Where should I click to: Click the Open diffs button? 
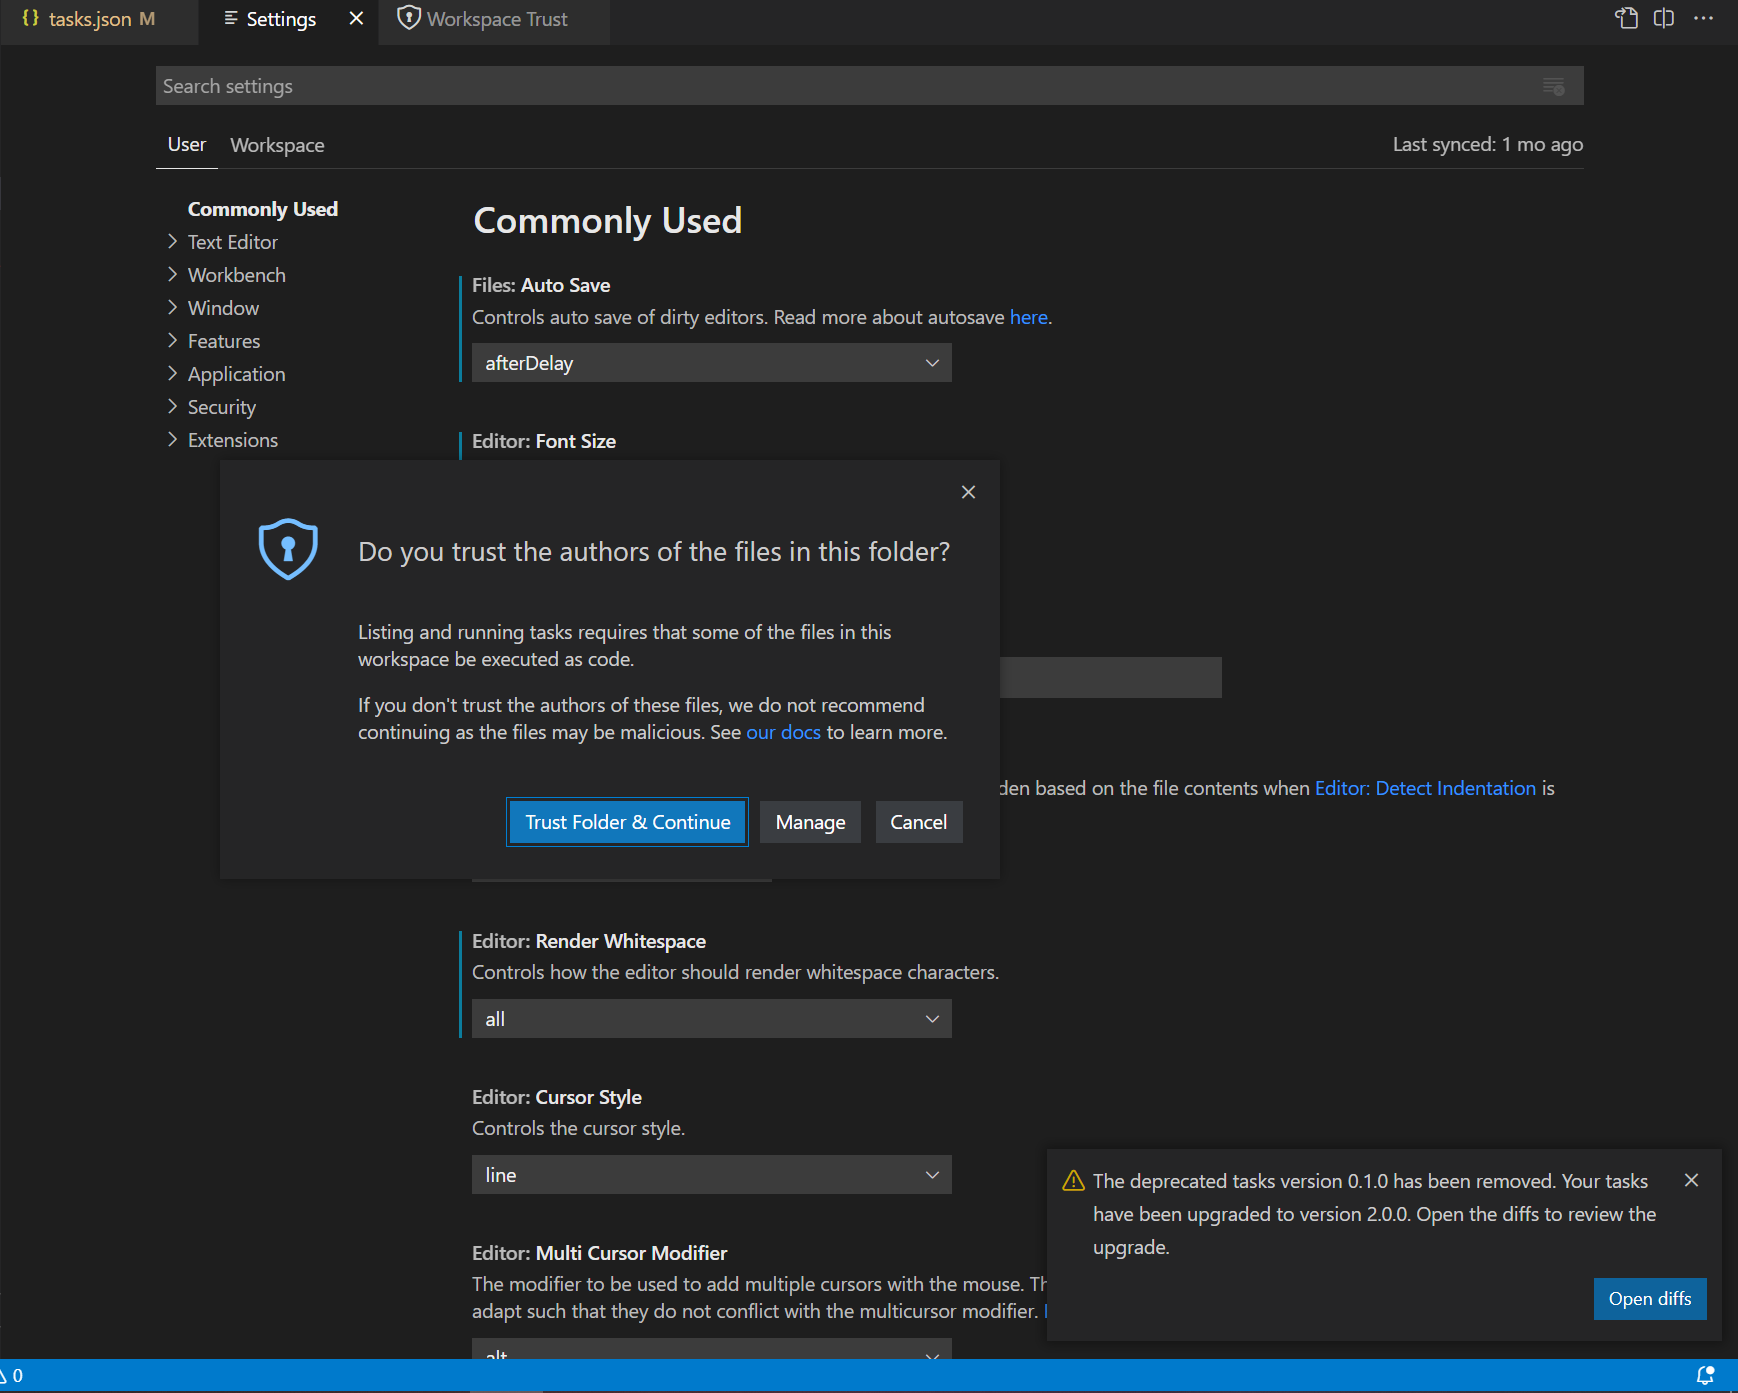[1649, 1299]
